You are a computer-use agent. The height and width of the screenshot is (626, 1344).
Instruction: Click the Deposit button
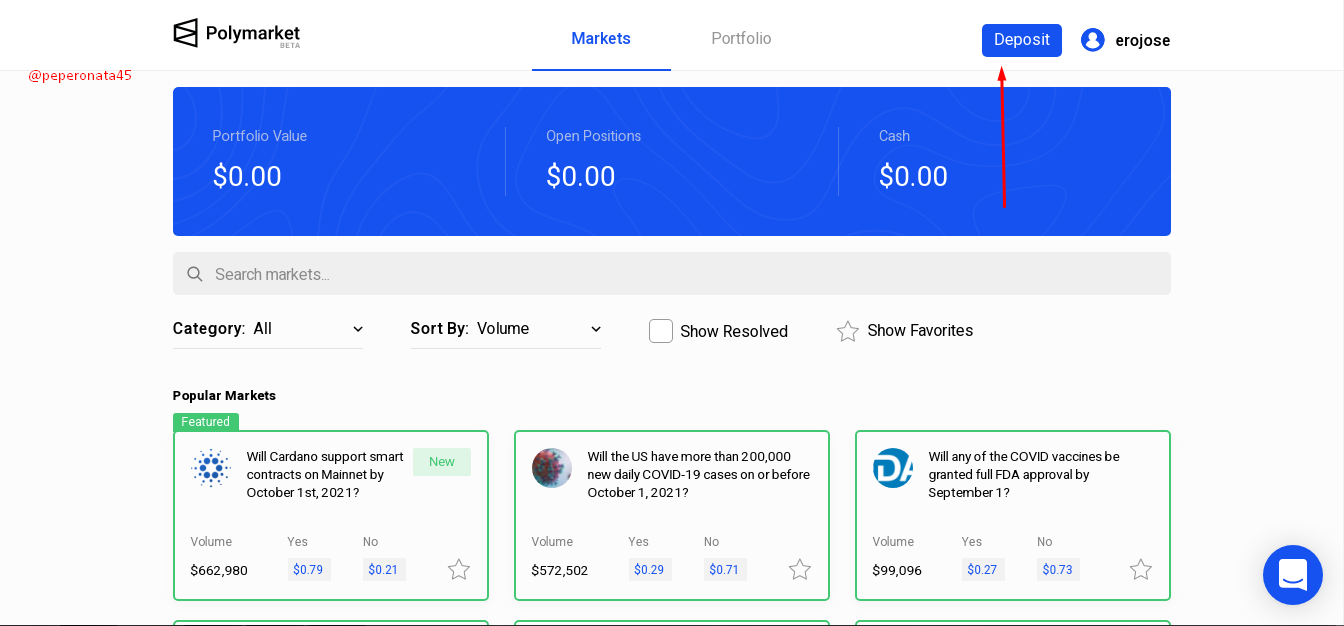[x=1022, y=40]
